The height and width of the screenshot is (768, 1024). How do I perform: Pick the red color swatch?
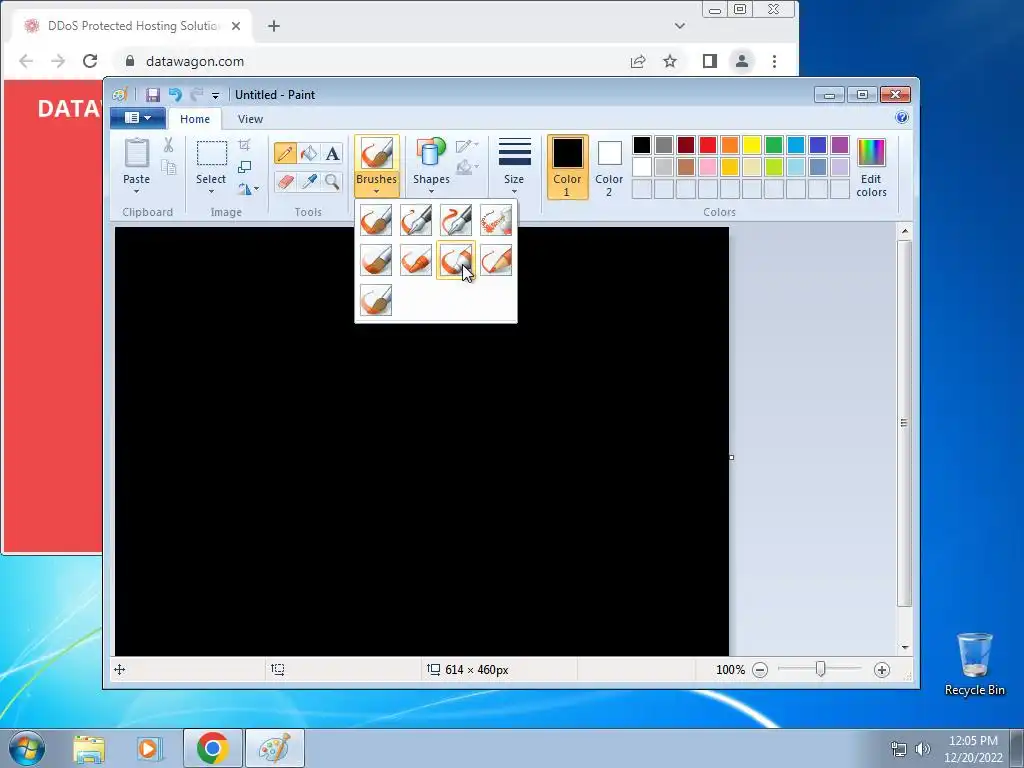point(708,145)
